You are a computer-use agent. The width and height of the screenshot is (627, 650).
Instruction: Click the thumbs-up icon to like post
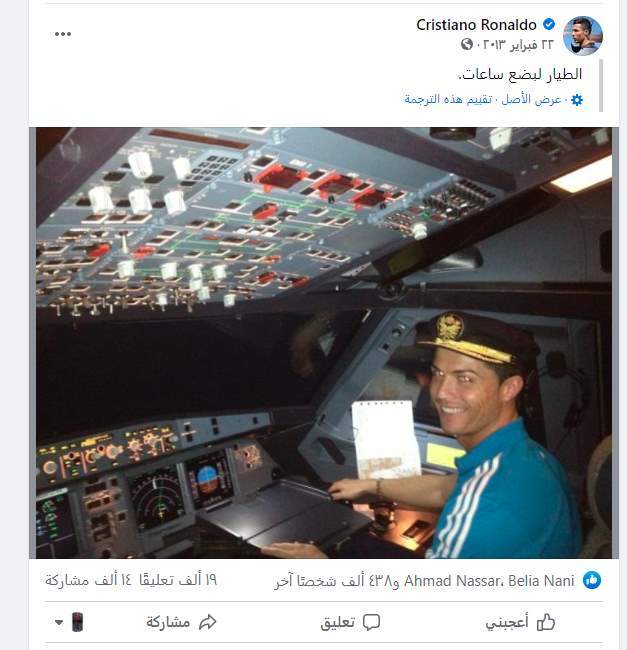coord(545,622)
